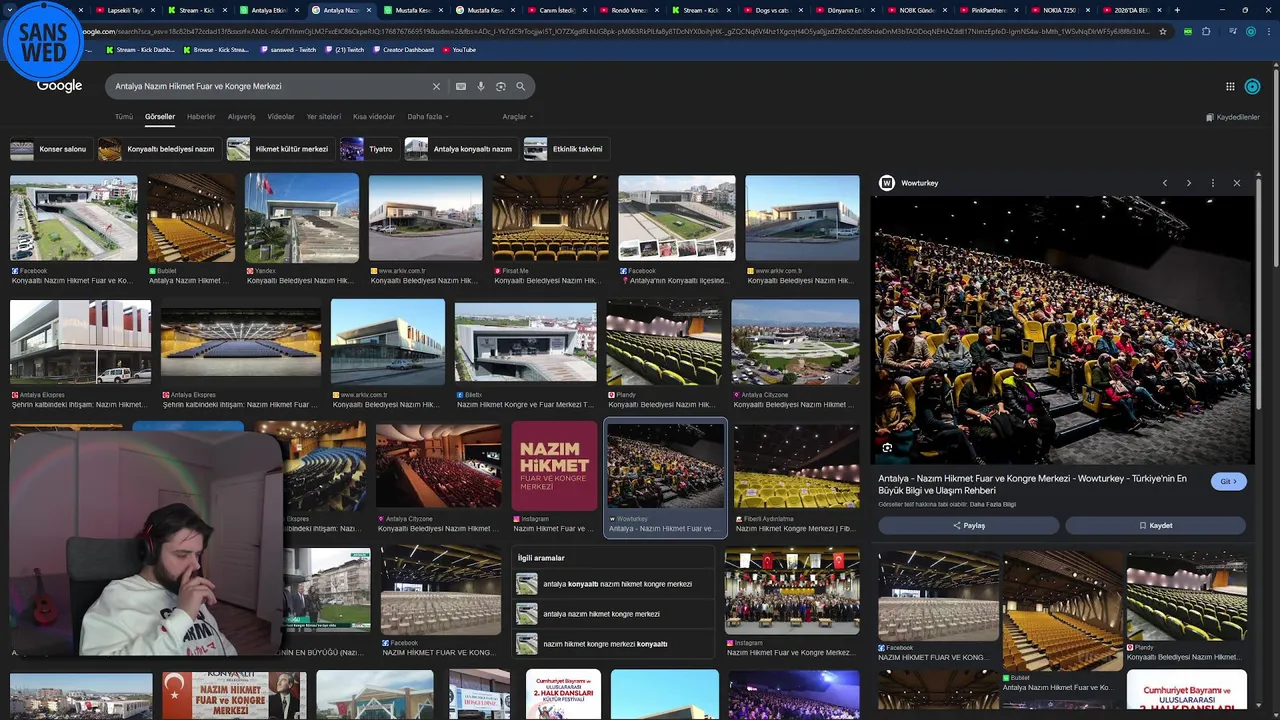The height and width of the screenshot is (720, 1280).
Task: Go to previous image in preview panel
Action: (1165, 183)
